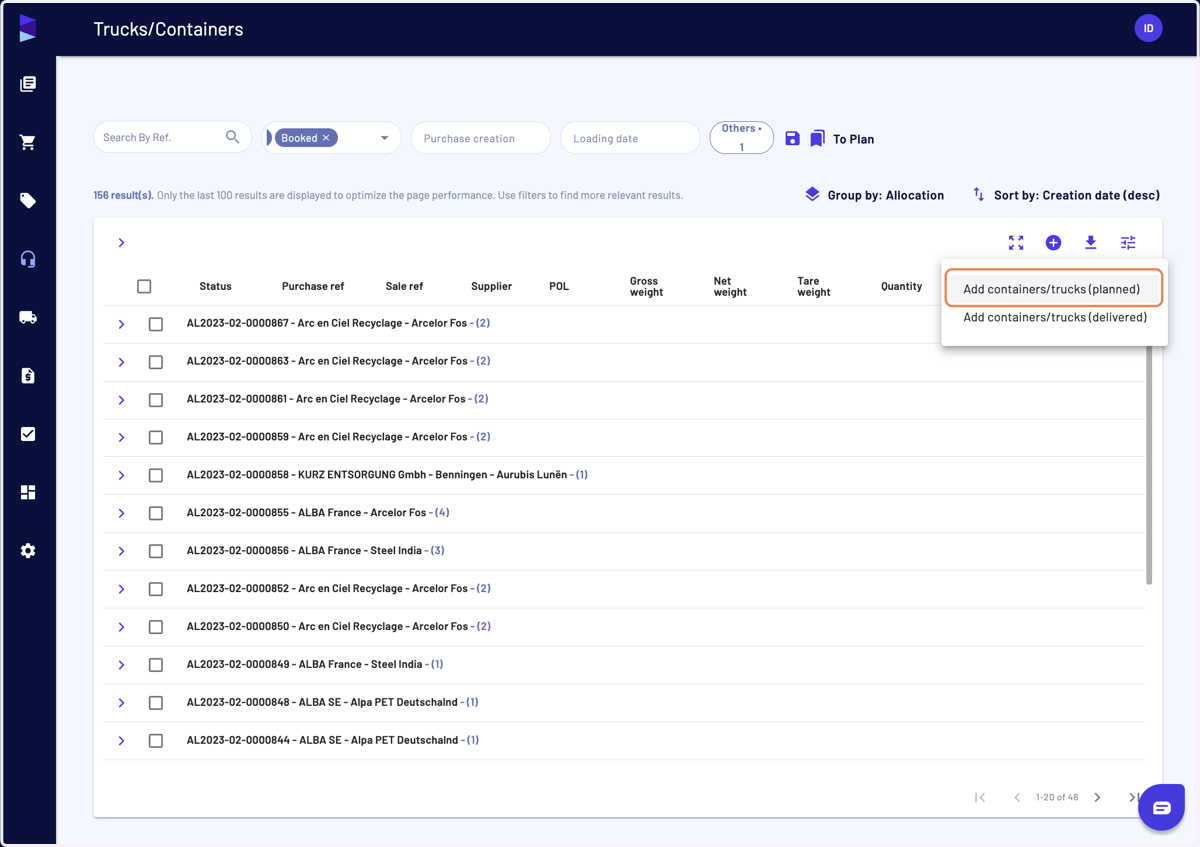Open the chat widget bubble
Viewport: 1200px width, 847px height.
point(1161,807)
